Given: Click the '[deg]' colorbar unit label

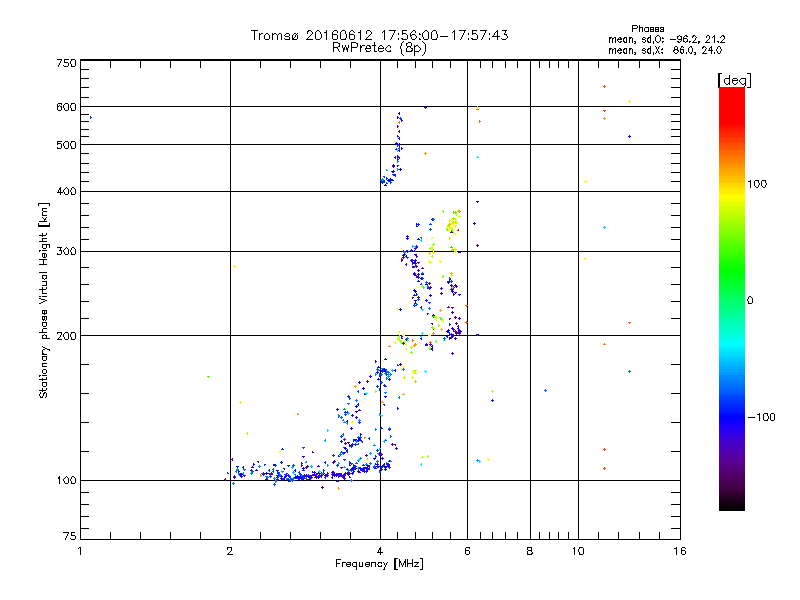Looking at the screenshot, I should point(734,80).
